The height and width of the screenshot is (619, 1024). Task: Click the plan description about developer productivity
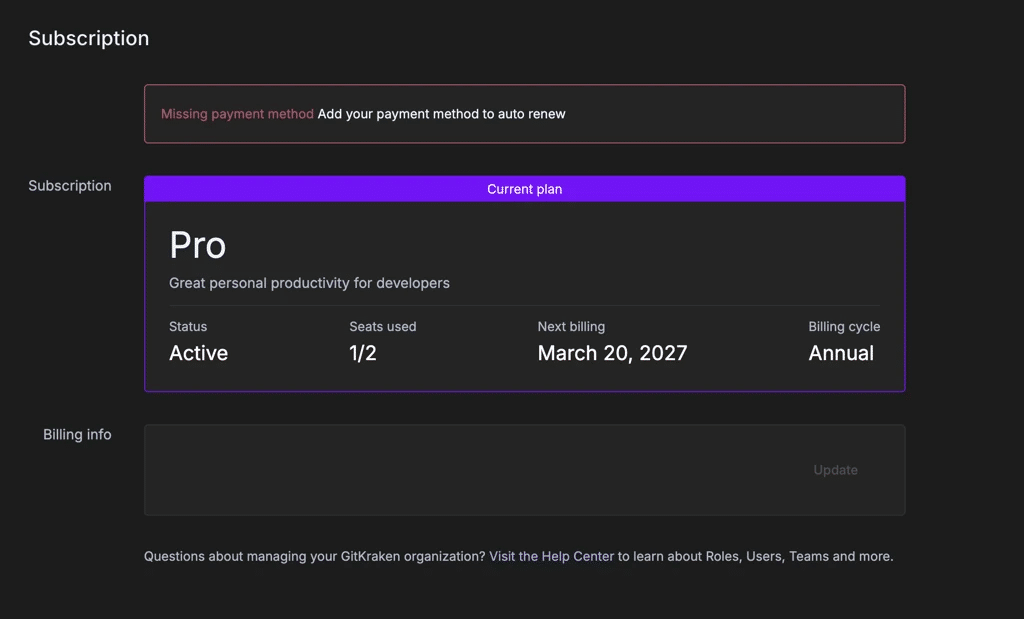(x=309, y=283)
